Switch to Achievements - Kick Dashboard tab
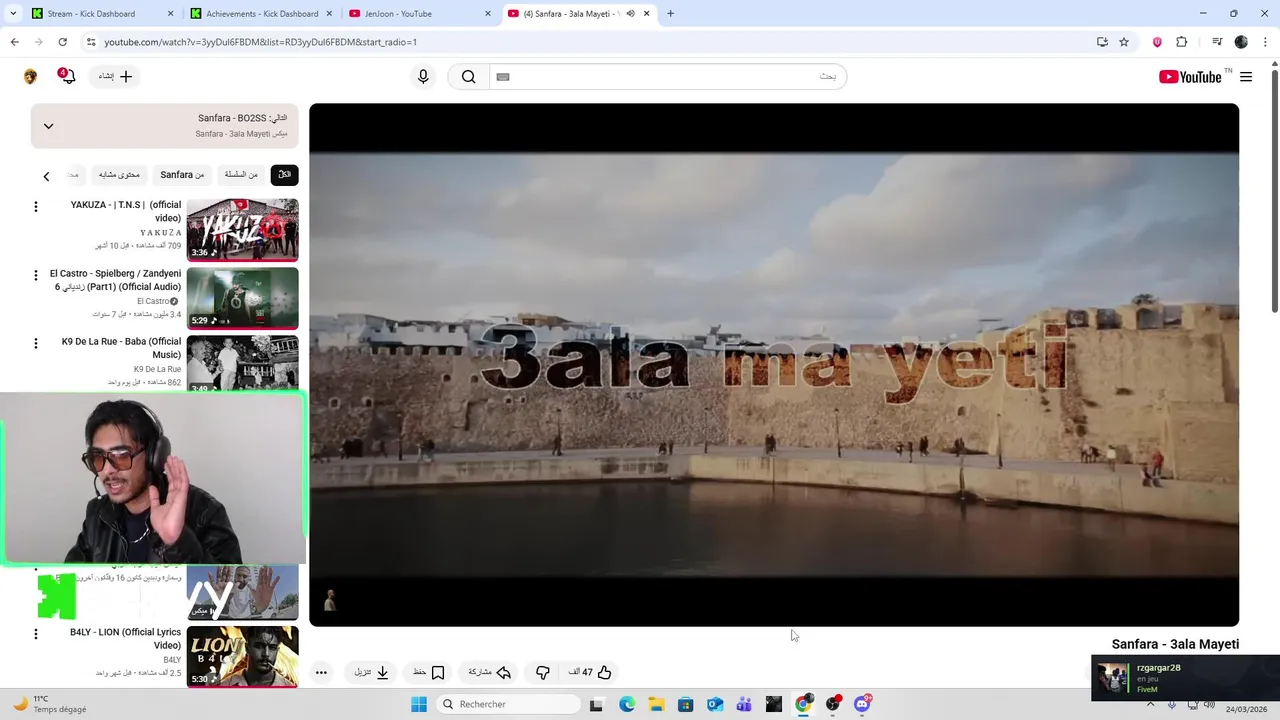Viewport: 1280px width, 720px height. 262,14
